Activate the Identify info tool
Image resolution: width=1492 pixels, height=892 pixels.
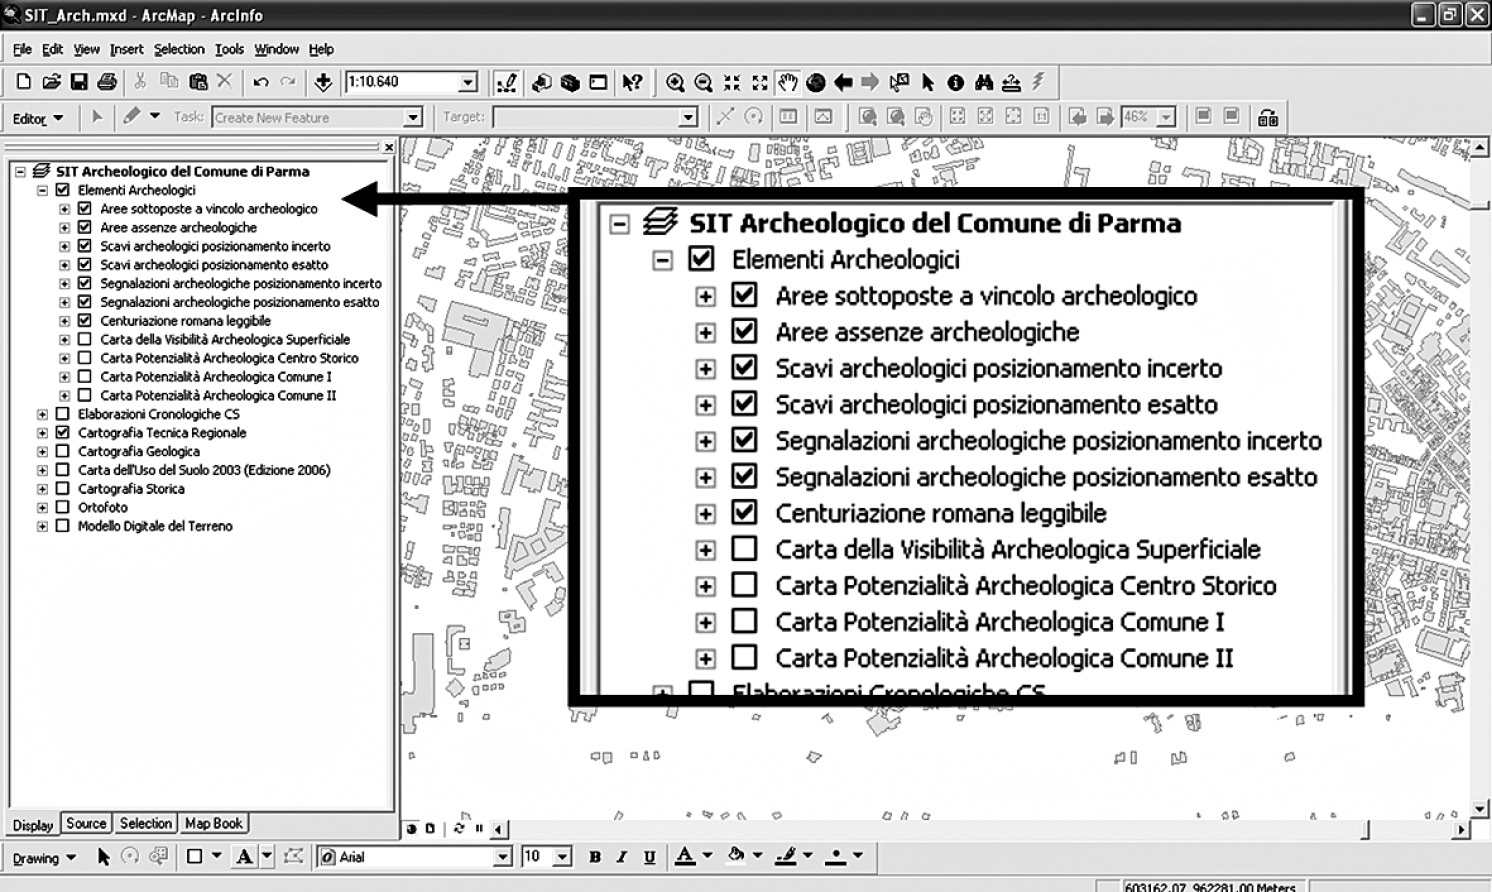956,82
